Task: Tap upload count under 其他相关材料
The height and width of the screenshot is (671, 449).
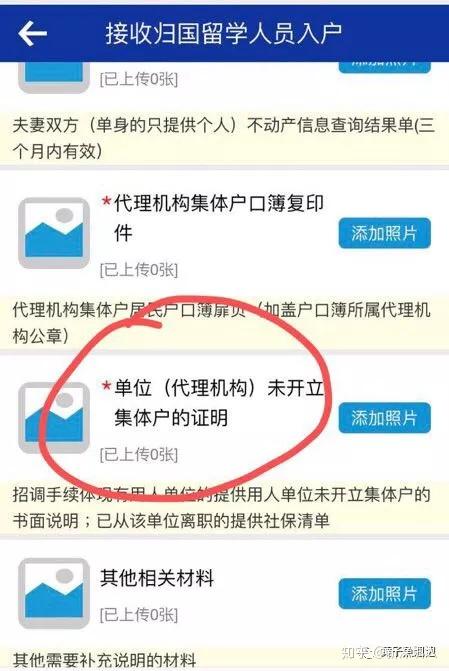Action: (139, 615)
